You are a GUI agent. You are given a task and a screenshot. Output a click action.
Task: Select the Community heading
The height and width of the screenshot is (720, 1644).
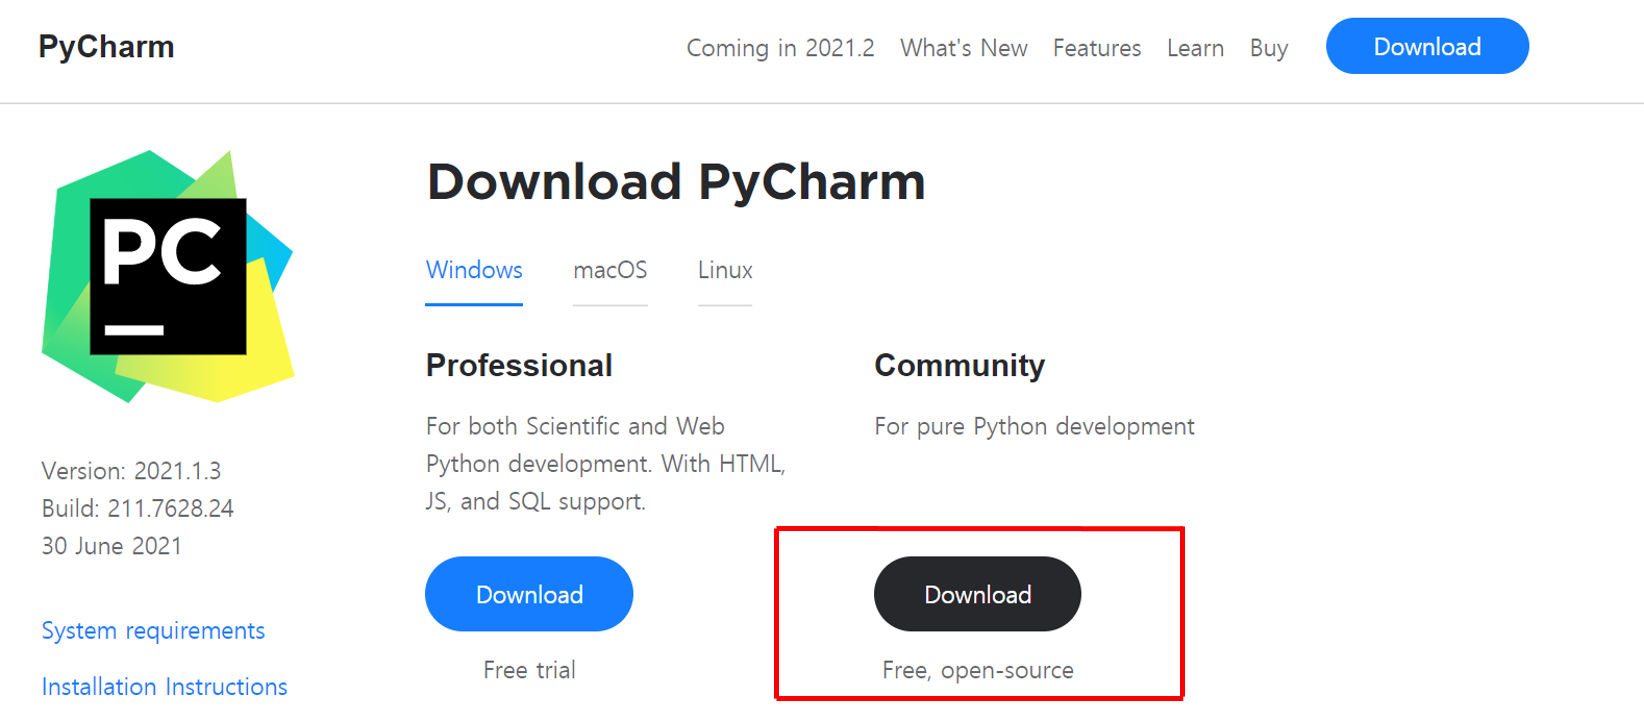959,366
